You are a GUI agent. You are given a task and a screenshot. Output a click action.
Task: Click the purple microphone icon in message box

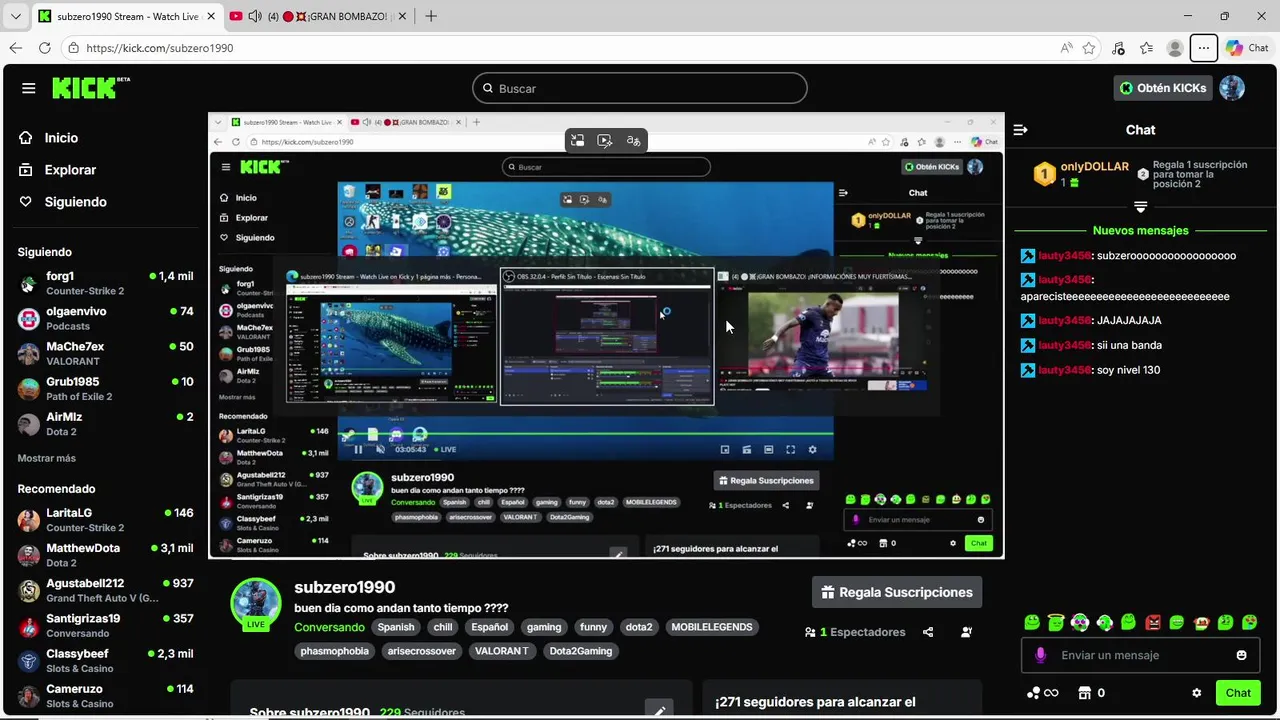[x=1040, y=655]
